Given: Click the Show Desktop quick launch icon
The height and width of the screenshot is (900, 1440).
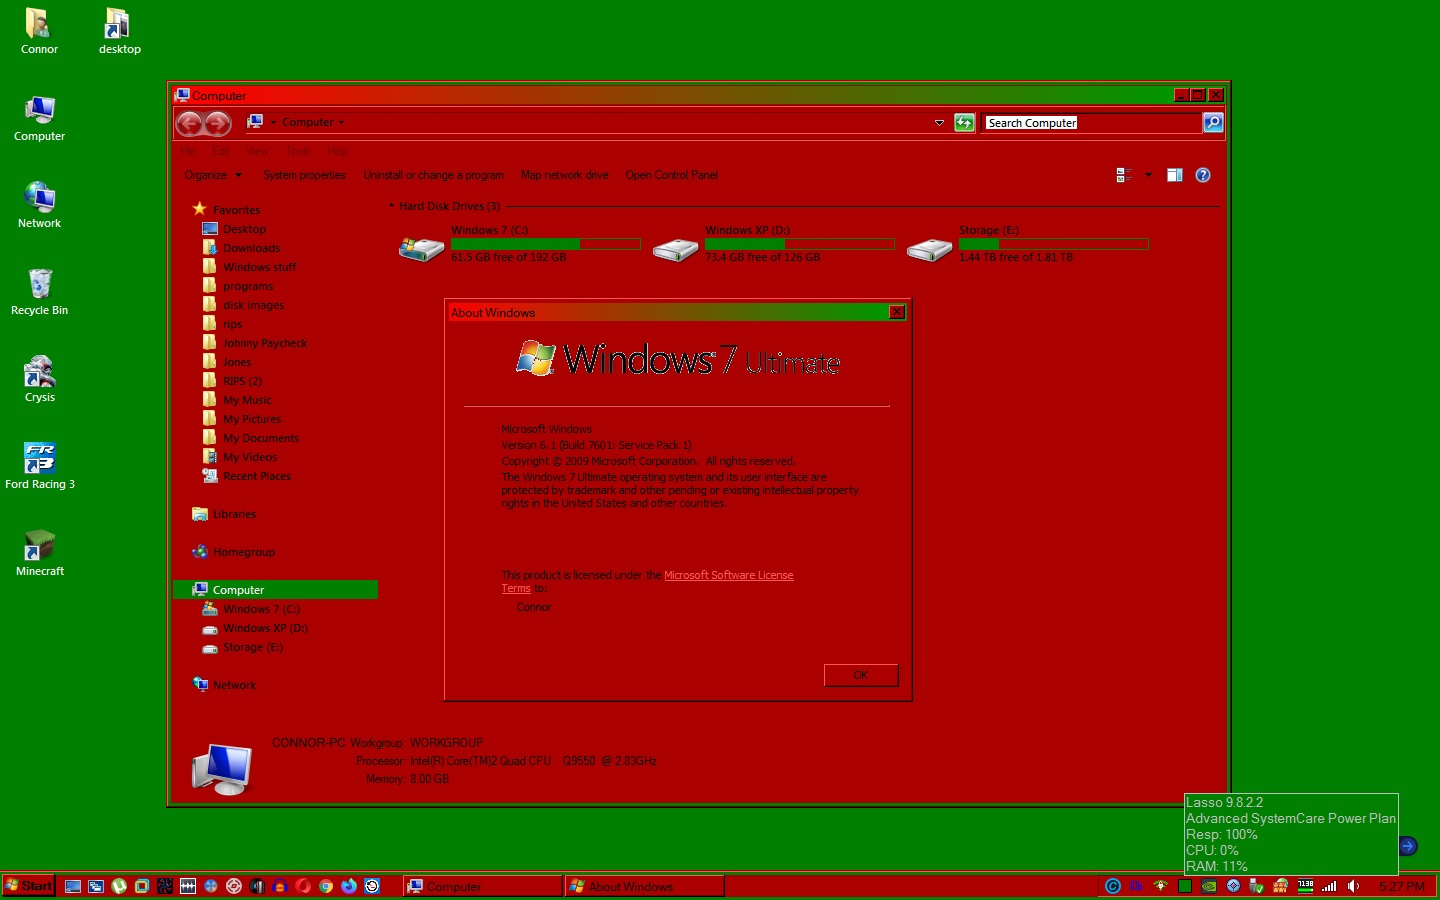Looking at the screenshot, I should 73,886.
